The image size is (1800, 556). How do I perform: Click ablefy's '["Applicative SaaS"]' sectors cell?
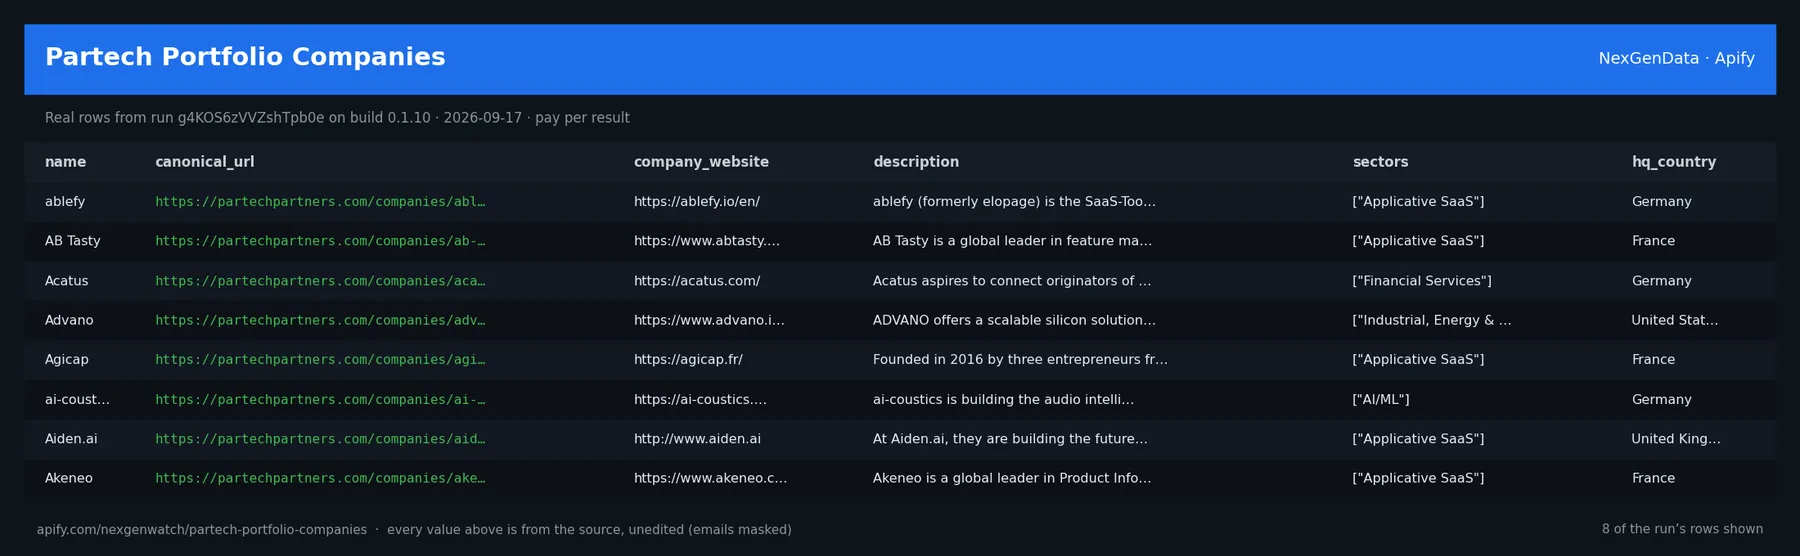[1418, 202]
